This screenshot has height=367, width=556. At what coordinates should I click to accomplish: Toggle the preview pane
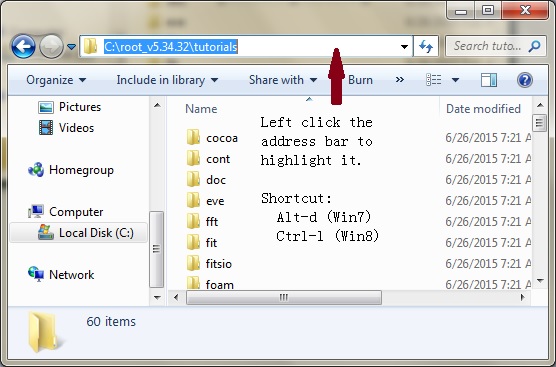pos(489,80)
